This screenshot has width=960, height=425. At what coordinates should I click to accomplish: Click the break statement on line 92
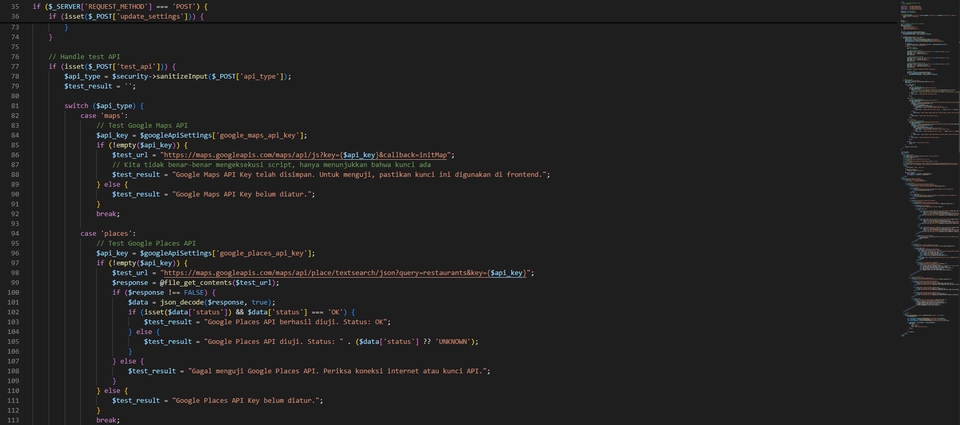108,214
